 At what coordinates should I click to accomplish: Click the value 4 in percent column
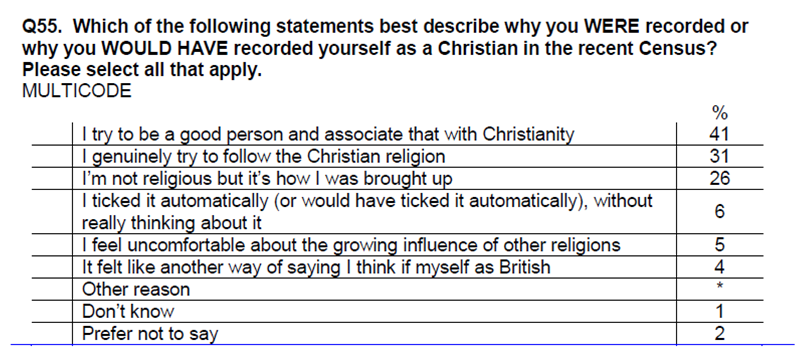click(719, 267)
